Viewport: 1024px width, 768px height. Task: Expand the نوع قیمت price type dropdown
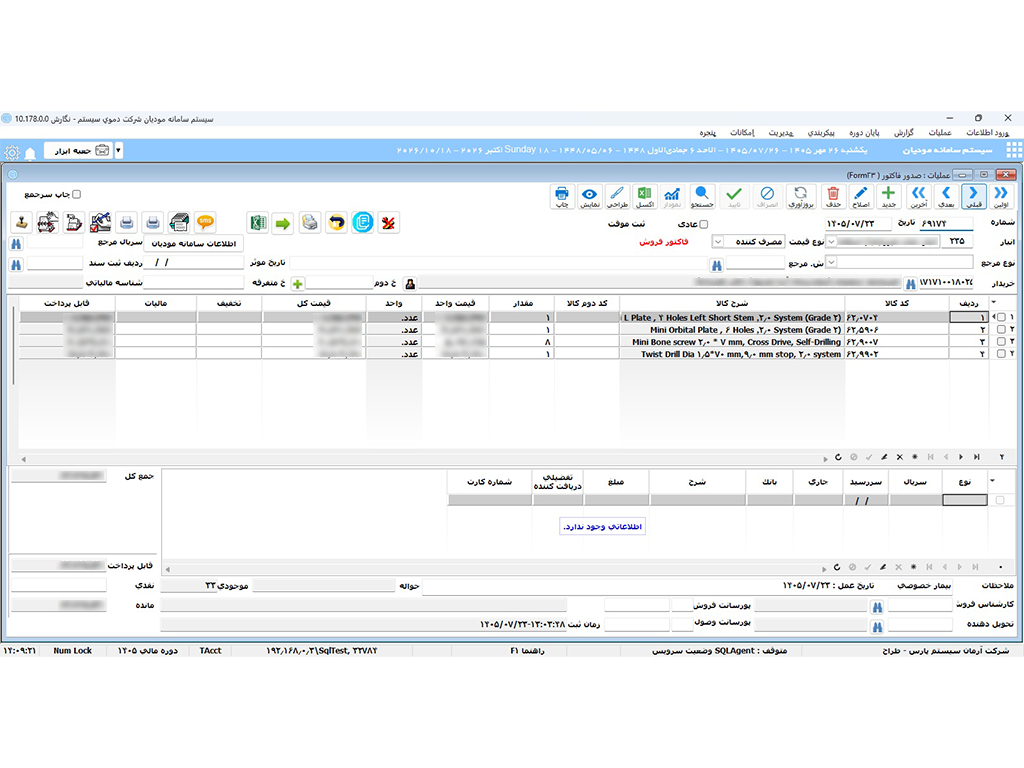tap(717, 242)
